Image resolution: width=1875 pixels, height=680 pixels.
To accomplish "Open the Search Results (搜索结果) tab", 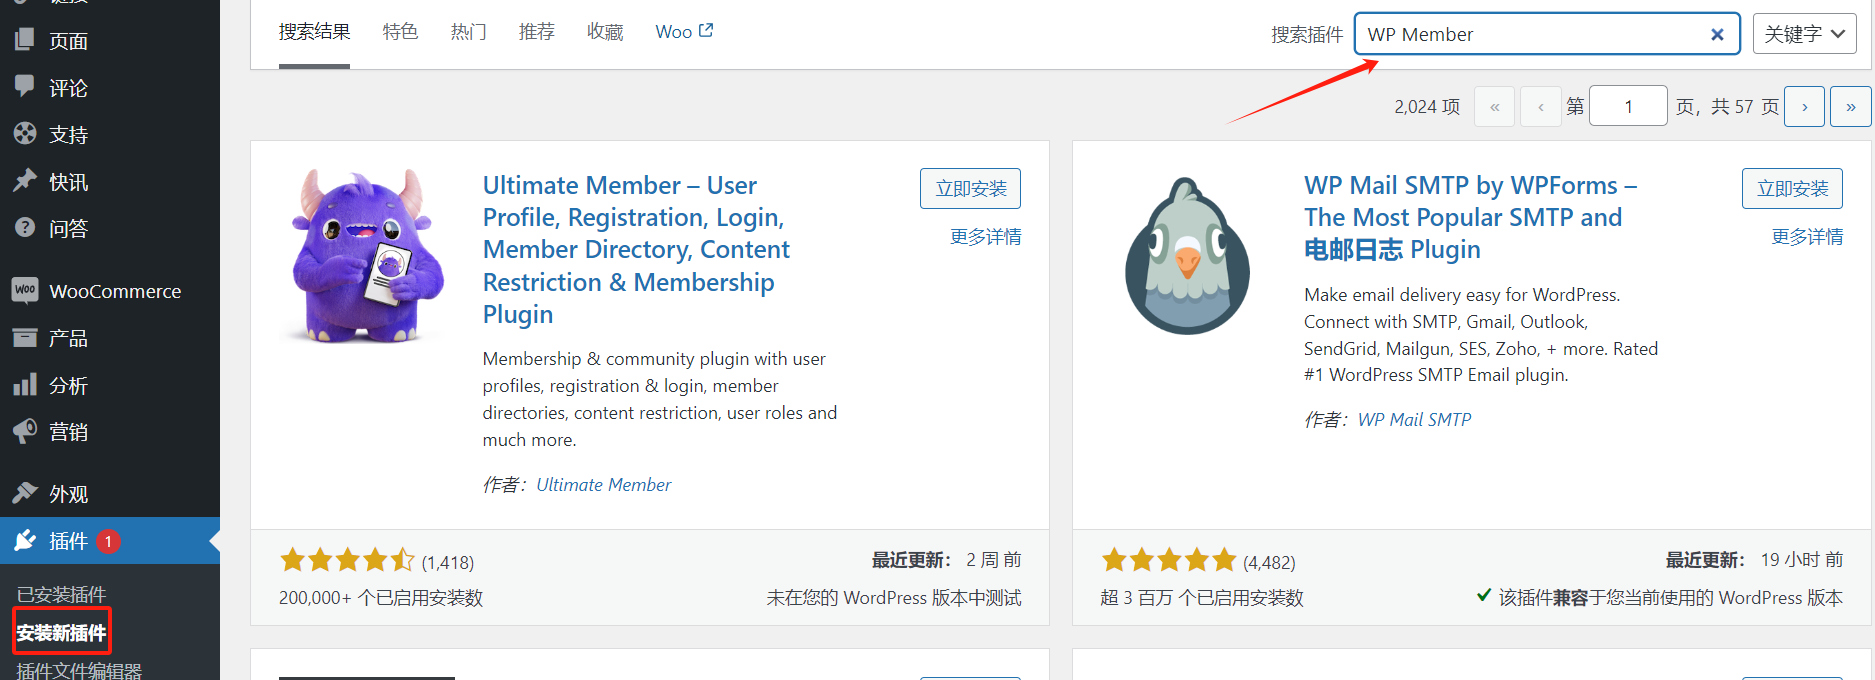I will coord(314,32).
